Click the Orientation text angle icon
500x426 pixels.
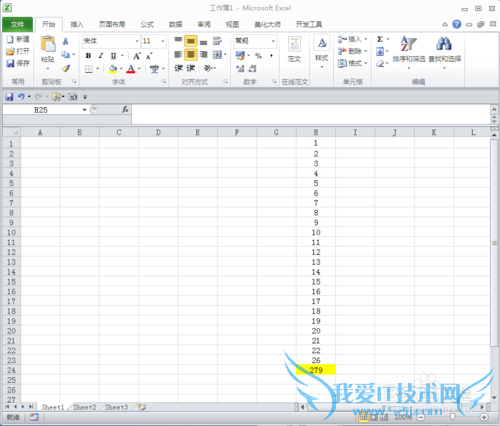(x=208, y=68)
